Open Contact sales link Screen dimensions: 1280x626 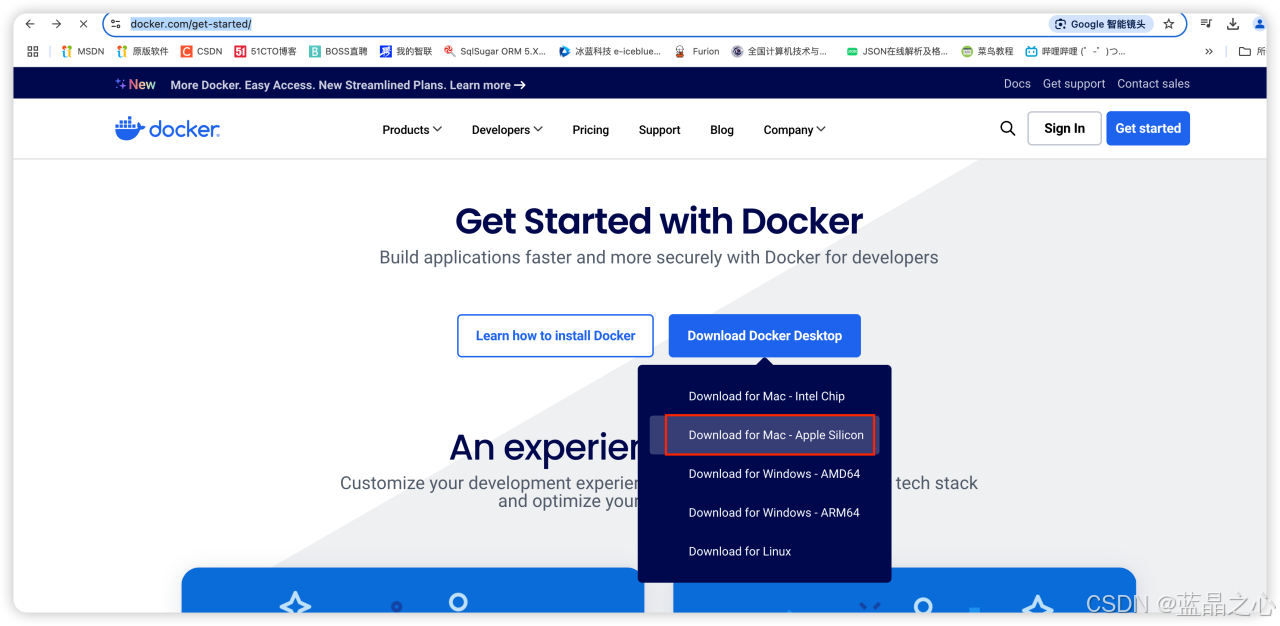point(1153,84)
